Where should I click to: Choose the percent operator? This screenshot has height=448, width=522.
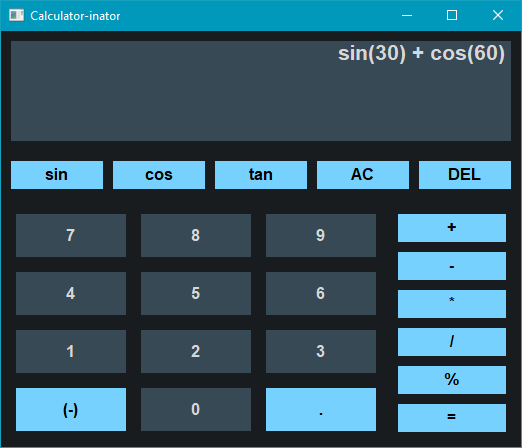452,380
